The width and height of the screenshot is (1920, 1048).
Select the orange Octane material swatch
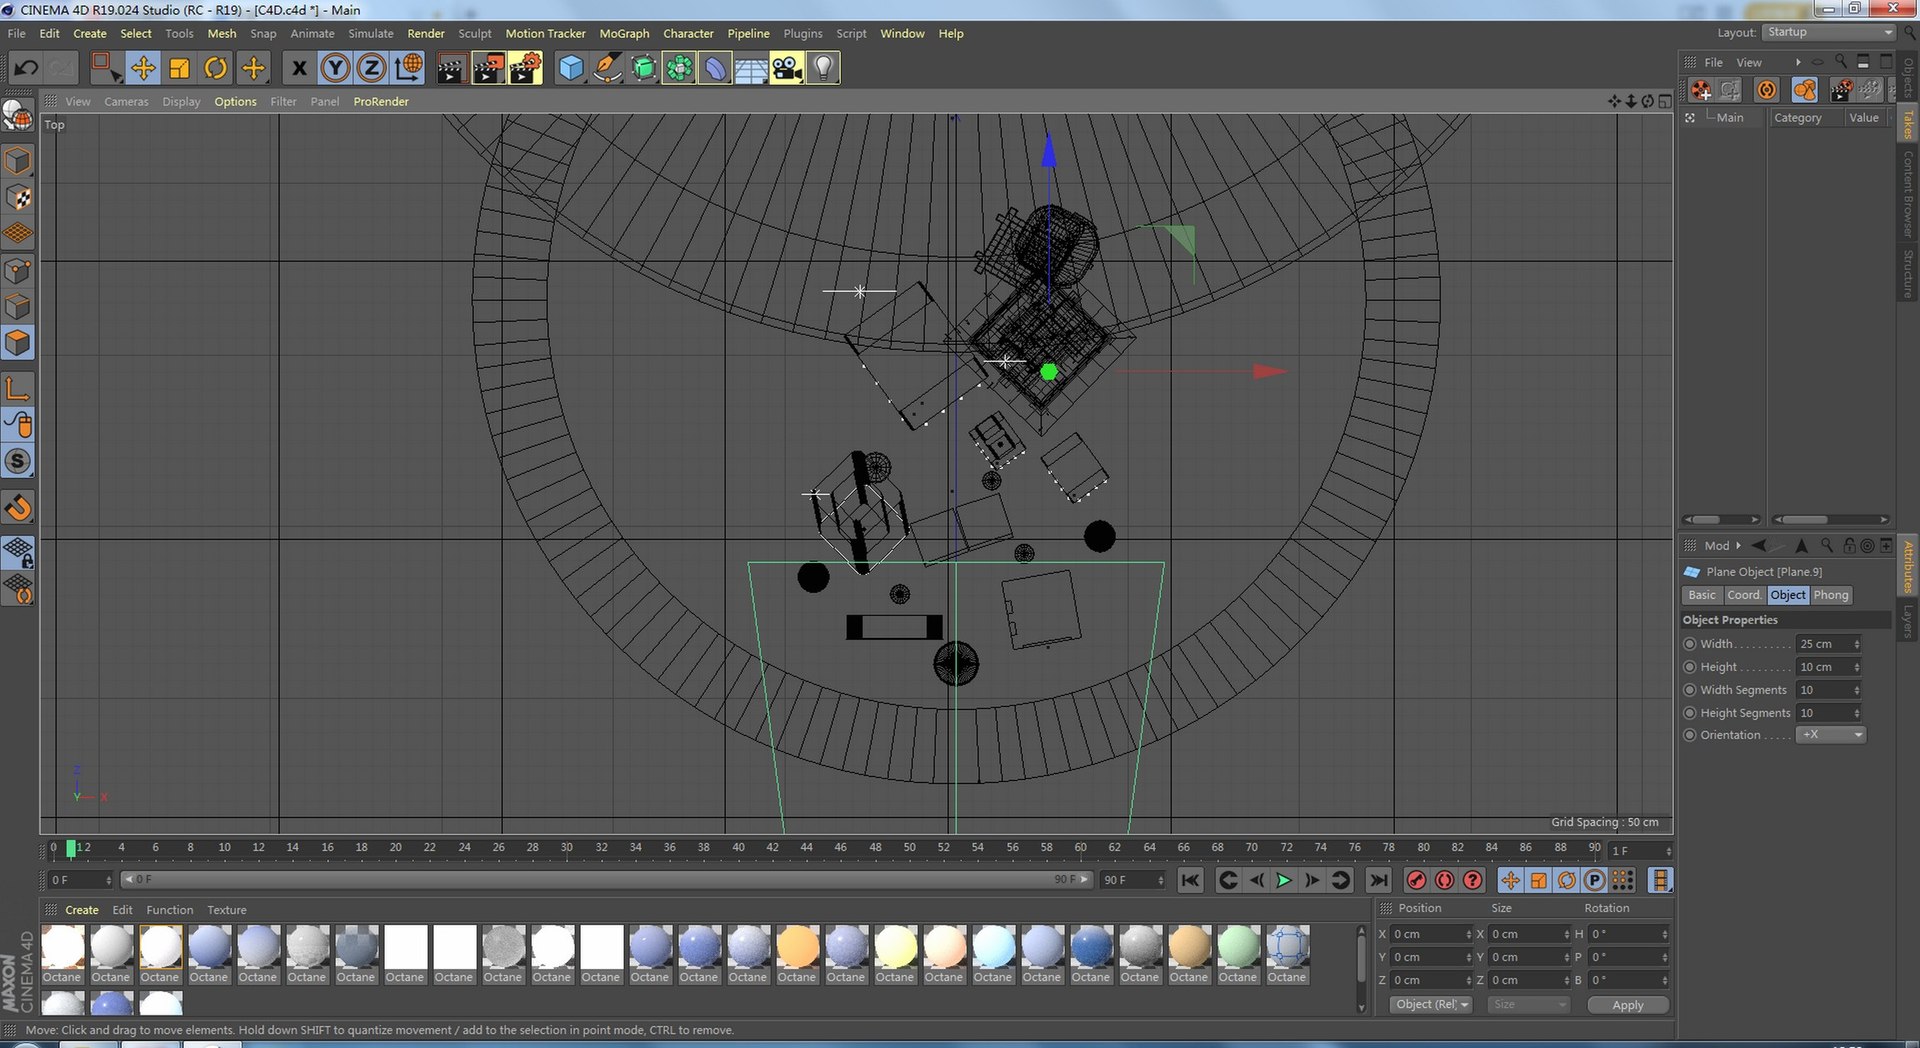pyautogui.click(x=797, y=954)
